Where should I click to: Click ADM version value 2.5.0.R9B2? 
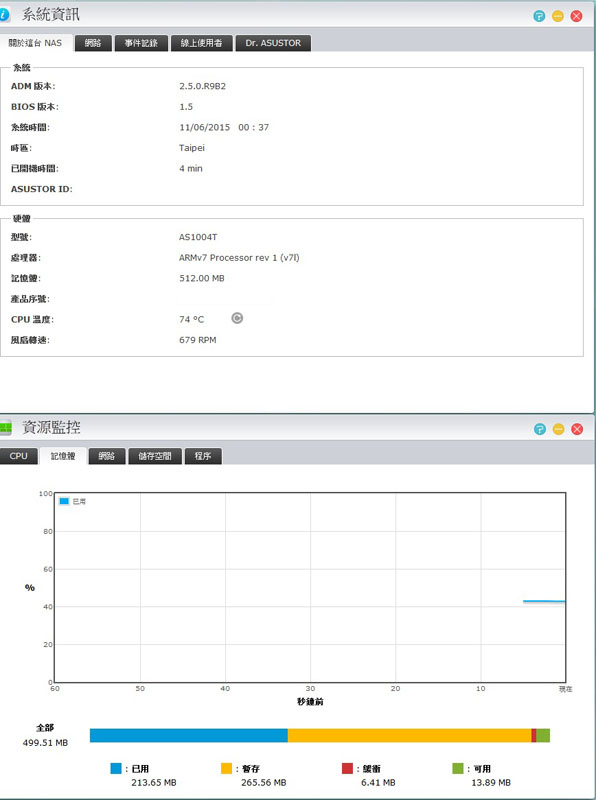pos(202,86)
